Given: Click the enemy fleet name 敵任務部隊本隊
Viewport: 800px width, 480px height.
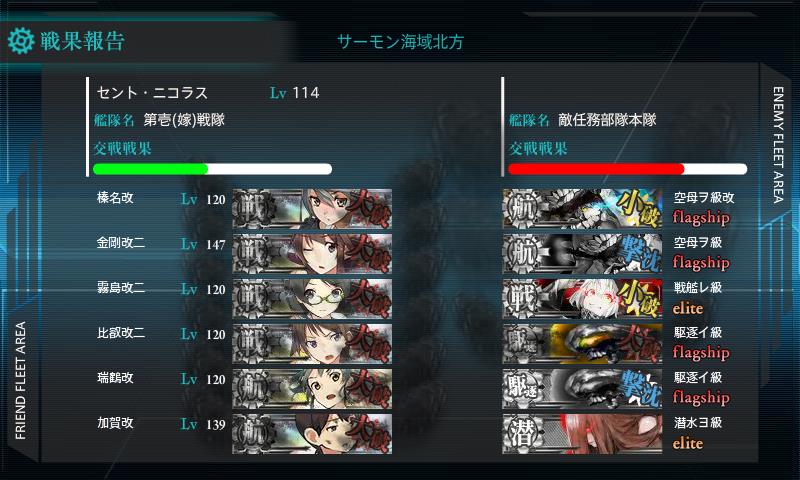Looking at the screenshot, I should pos(607,120).
